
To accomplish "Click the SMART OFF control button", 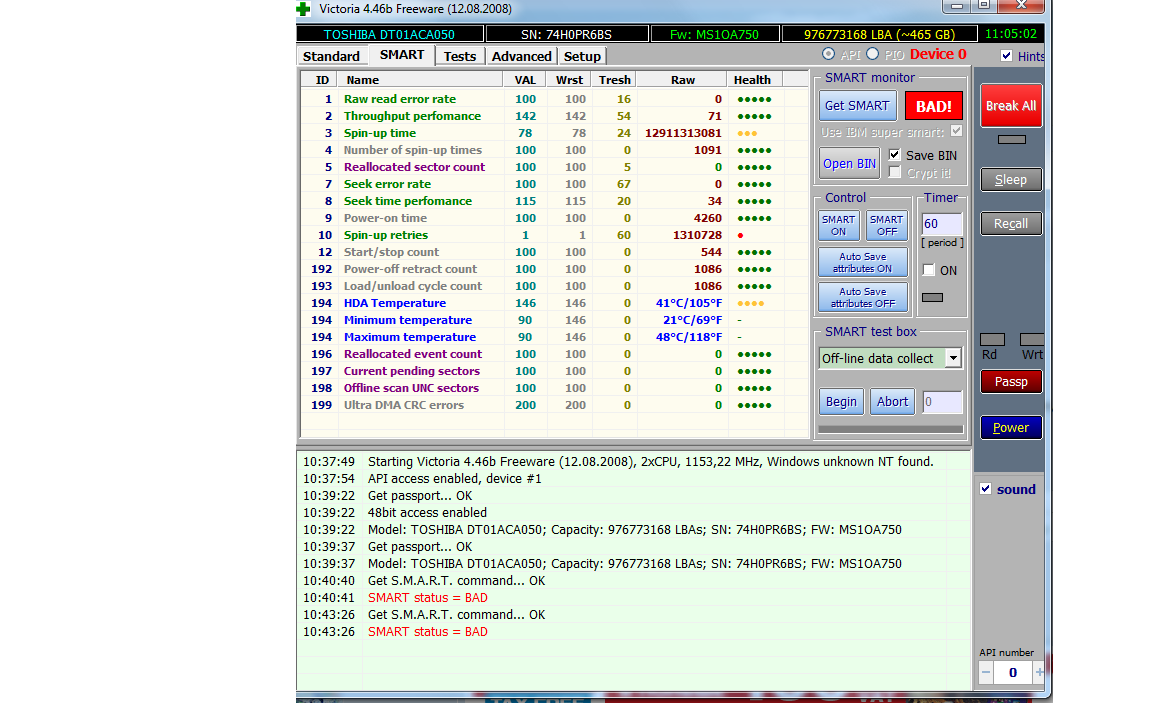I will (886, 225).
